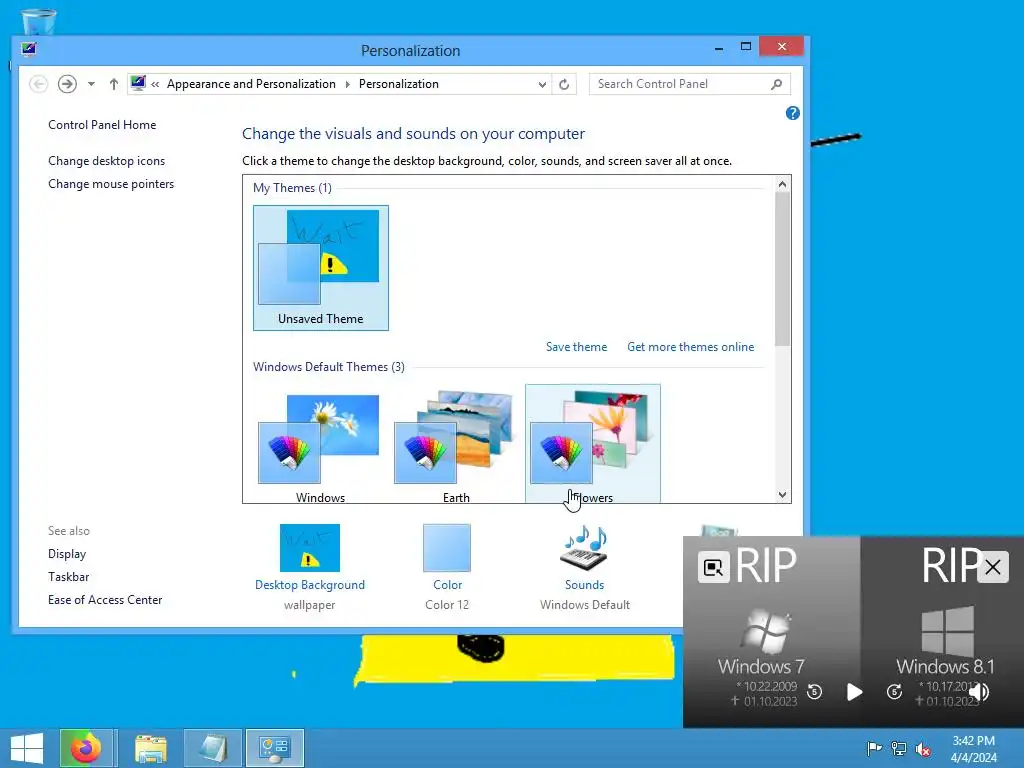The height and width of the screenshot is (768, 1024).
Task: Switch to Control Panel taskbar button
Action: click(x=274, y=748)
